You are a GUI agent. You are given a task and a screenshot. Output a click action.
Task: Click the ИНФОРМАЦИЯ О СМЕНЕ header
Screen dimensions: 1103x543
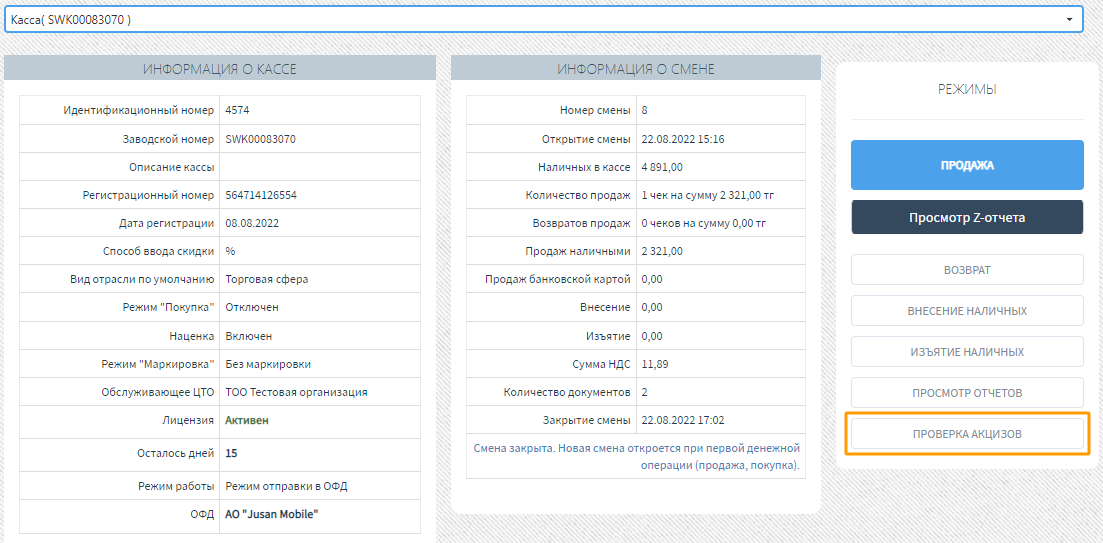(636, 68)
